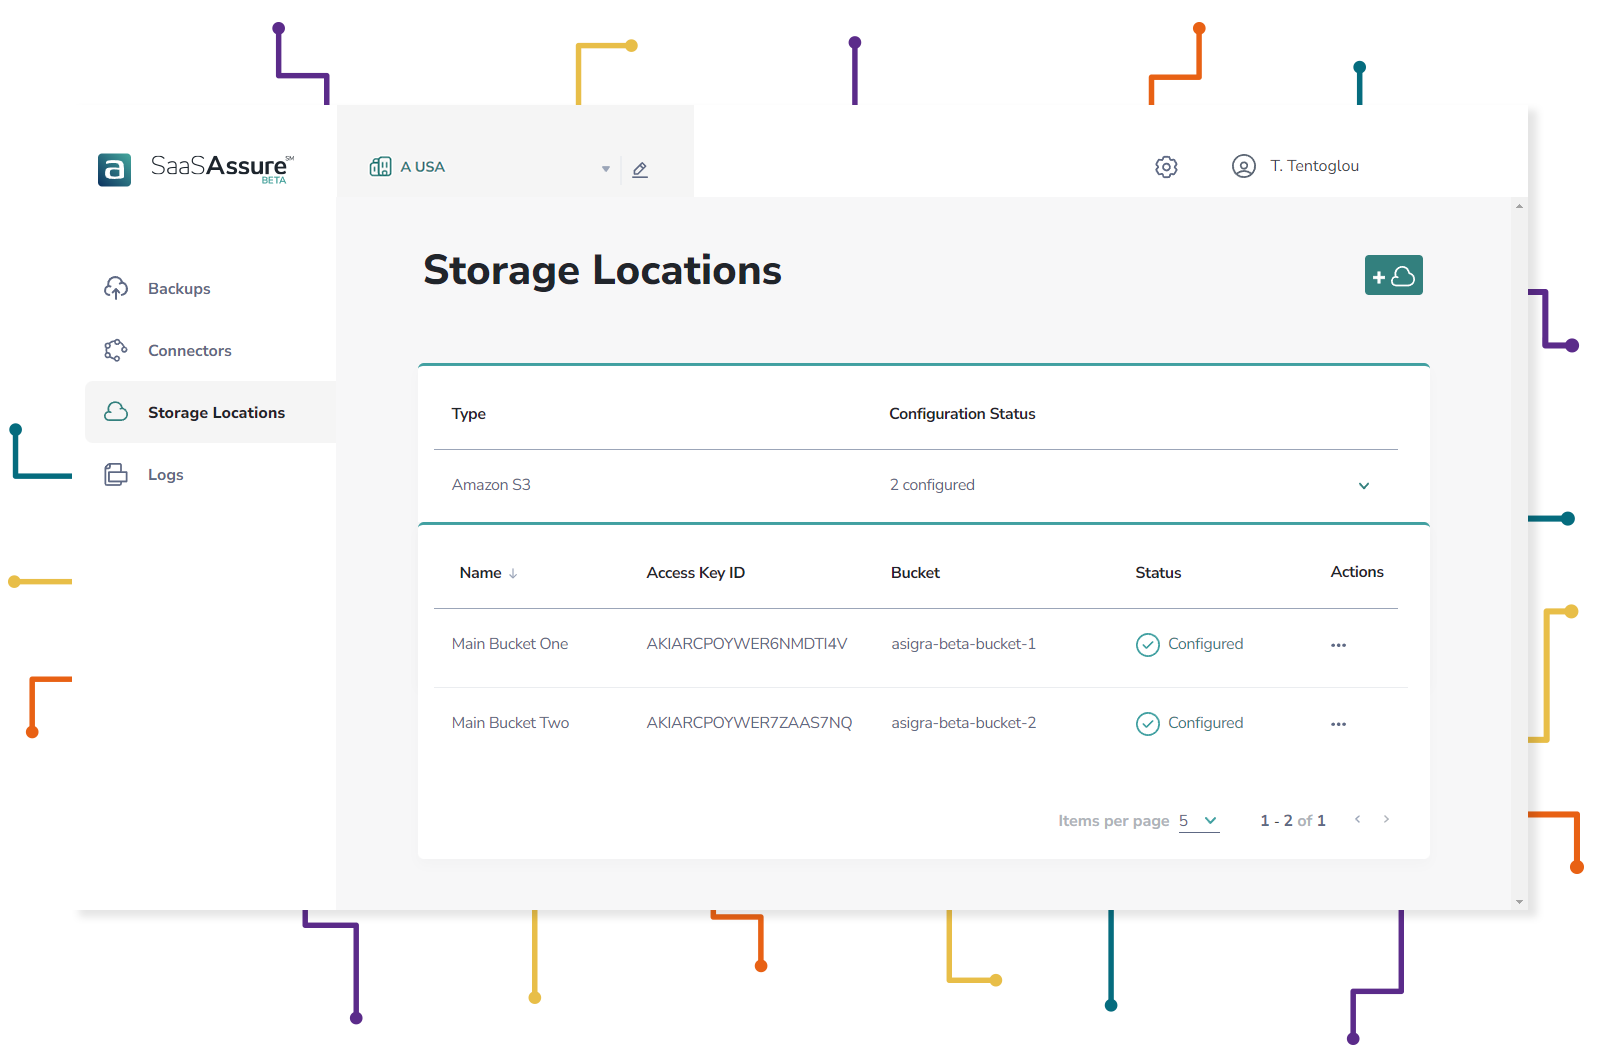The height and width of the screenshot is (1049, 1600).
Task: Click the Main Bucket One row name
Action: point(509,644)
